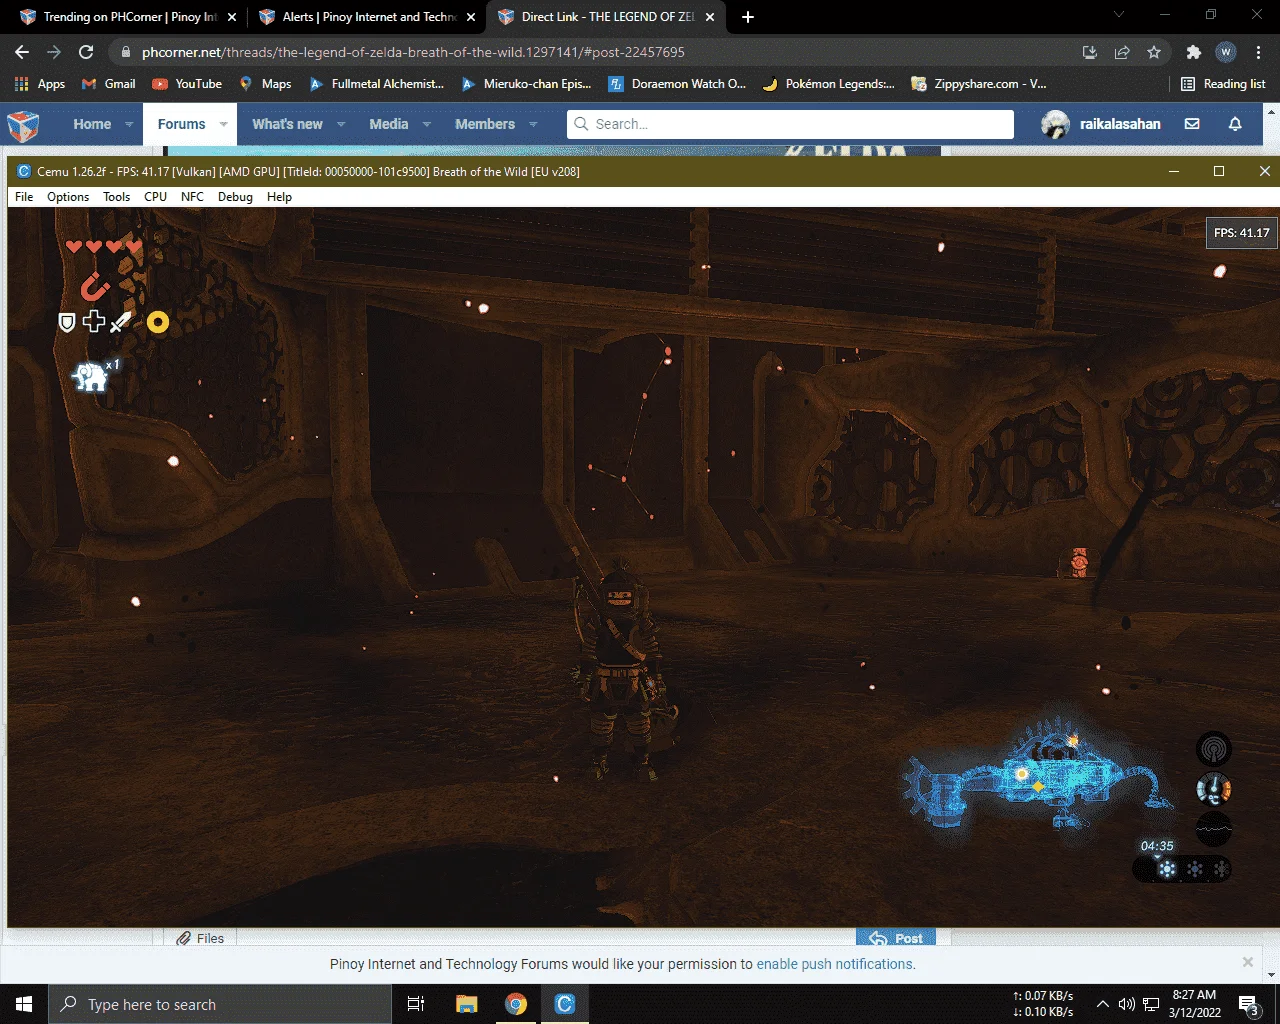Image resolution: width=1280 pixels, height=1024 pixels.
Task: Close the Alerts tab
Action: (x=471, y=17)
